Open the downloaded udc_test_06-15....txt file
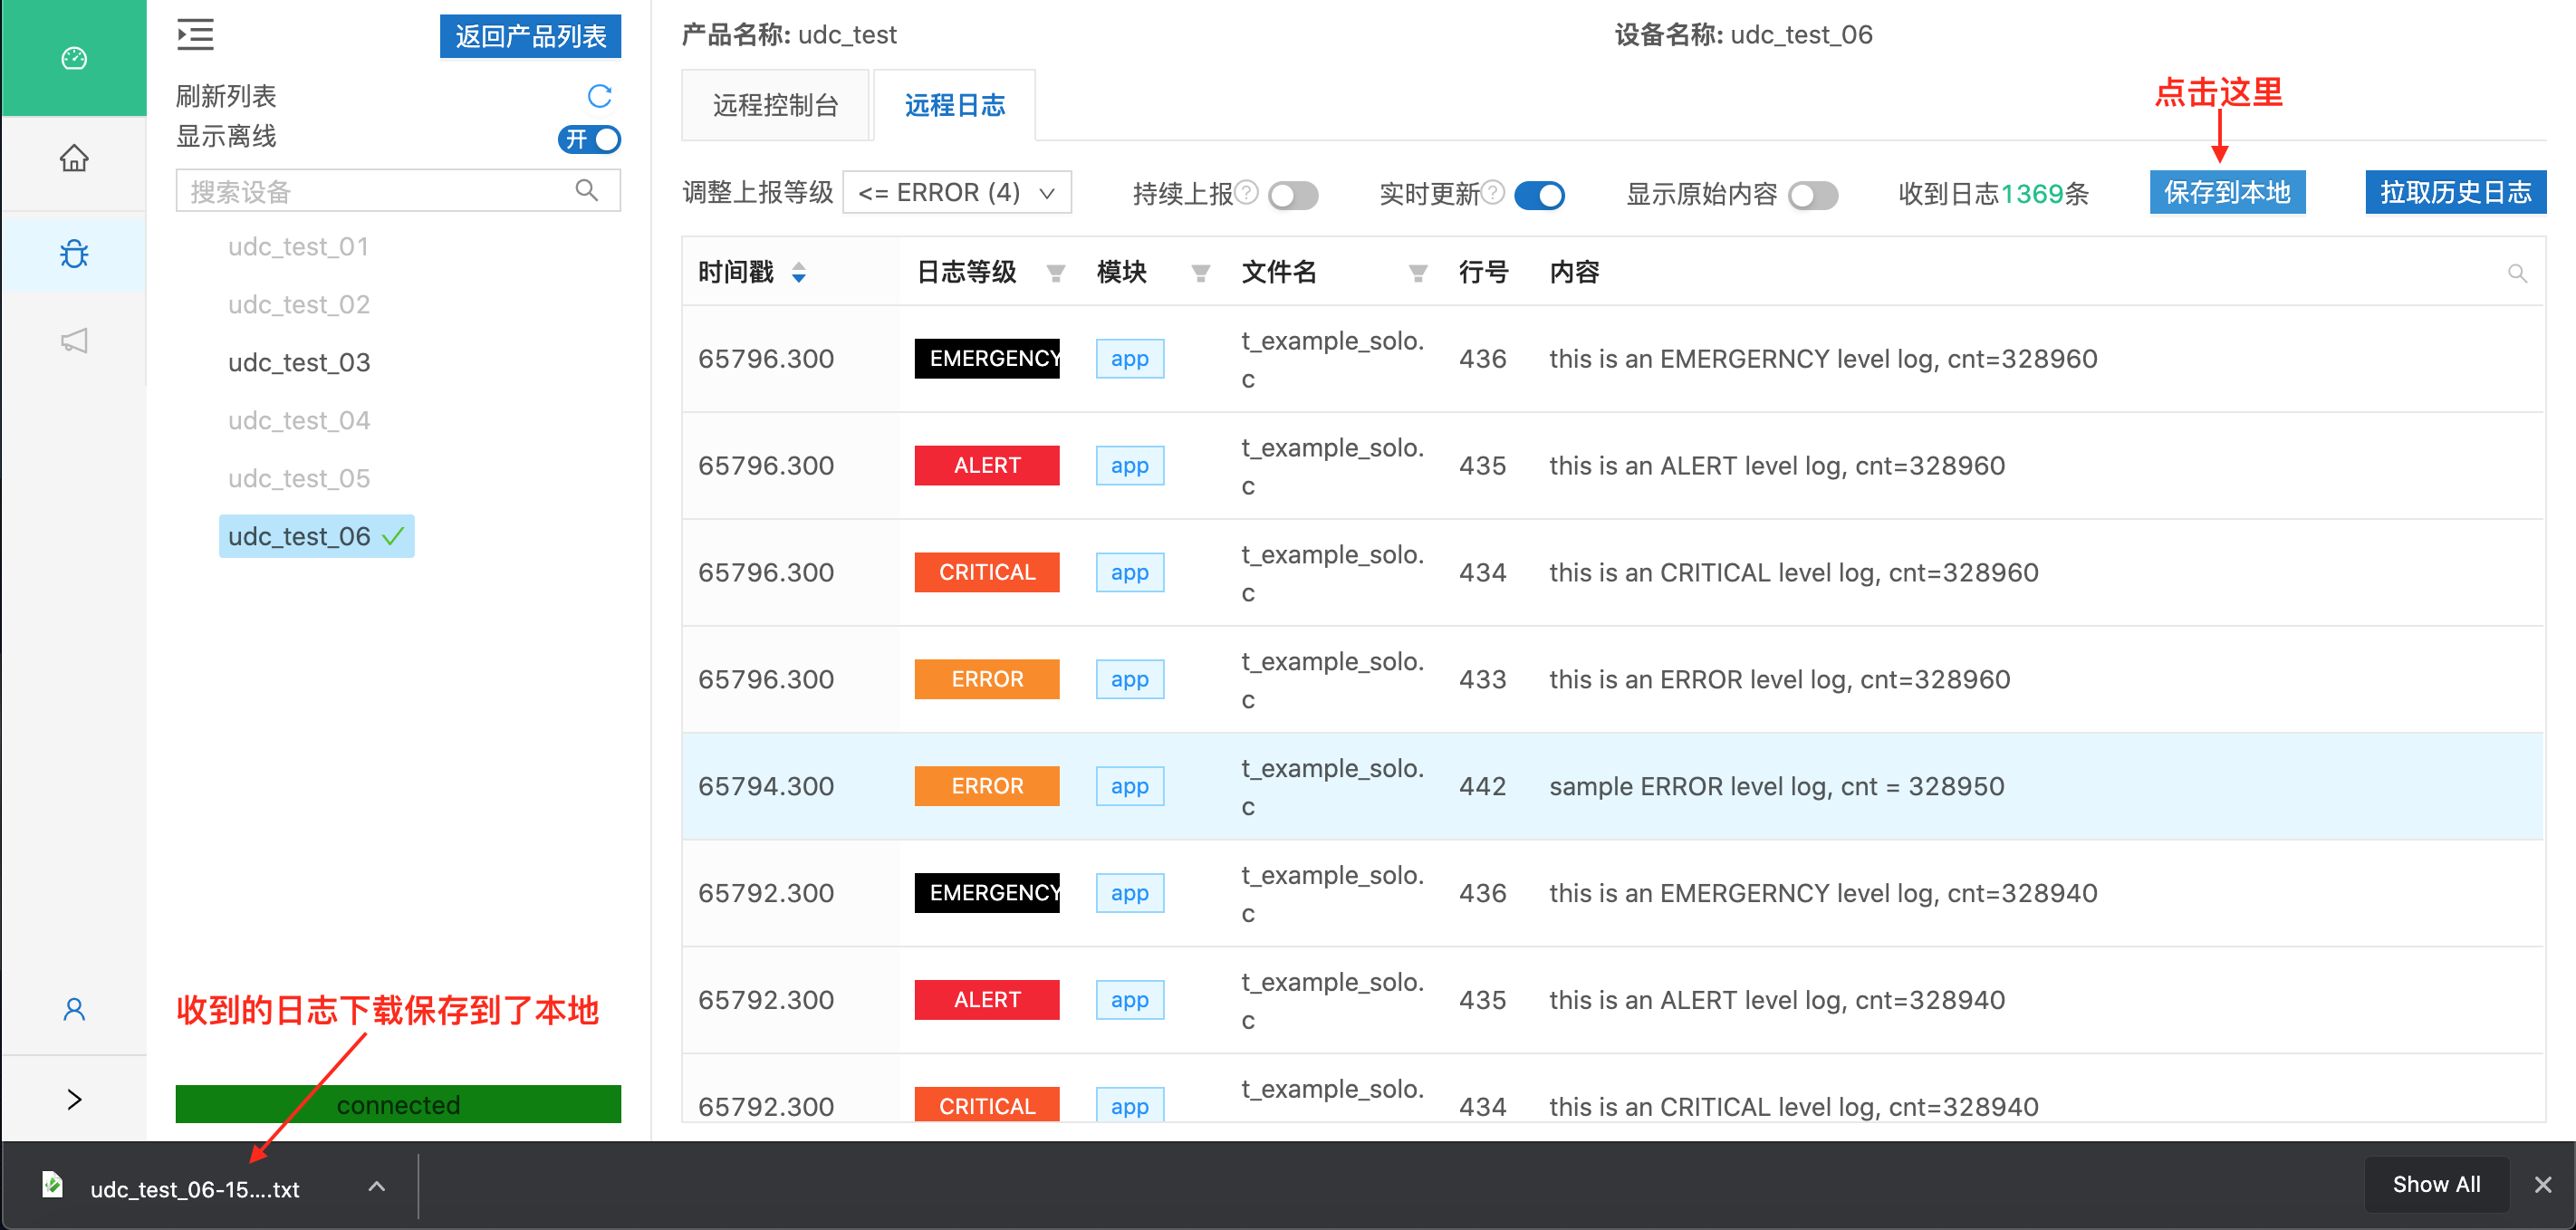 tap(195, 1189)
